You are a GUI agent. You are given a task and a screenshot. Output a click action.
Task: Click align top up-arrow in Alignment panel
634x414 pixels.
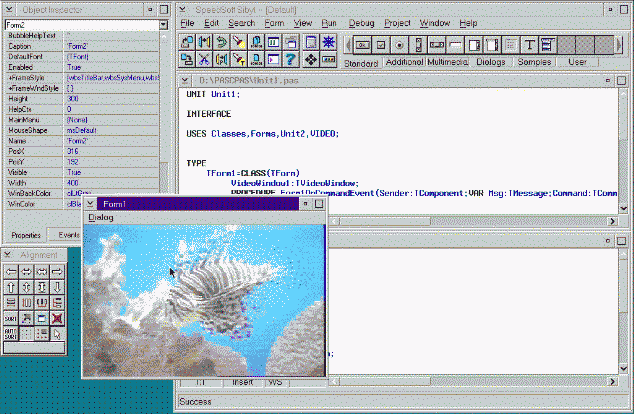pyautogui.click(x=11, y=287)
